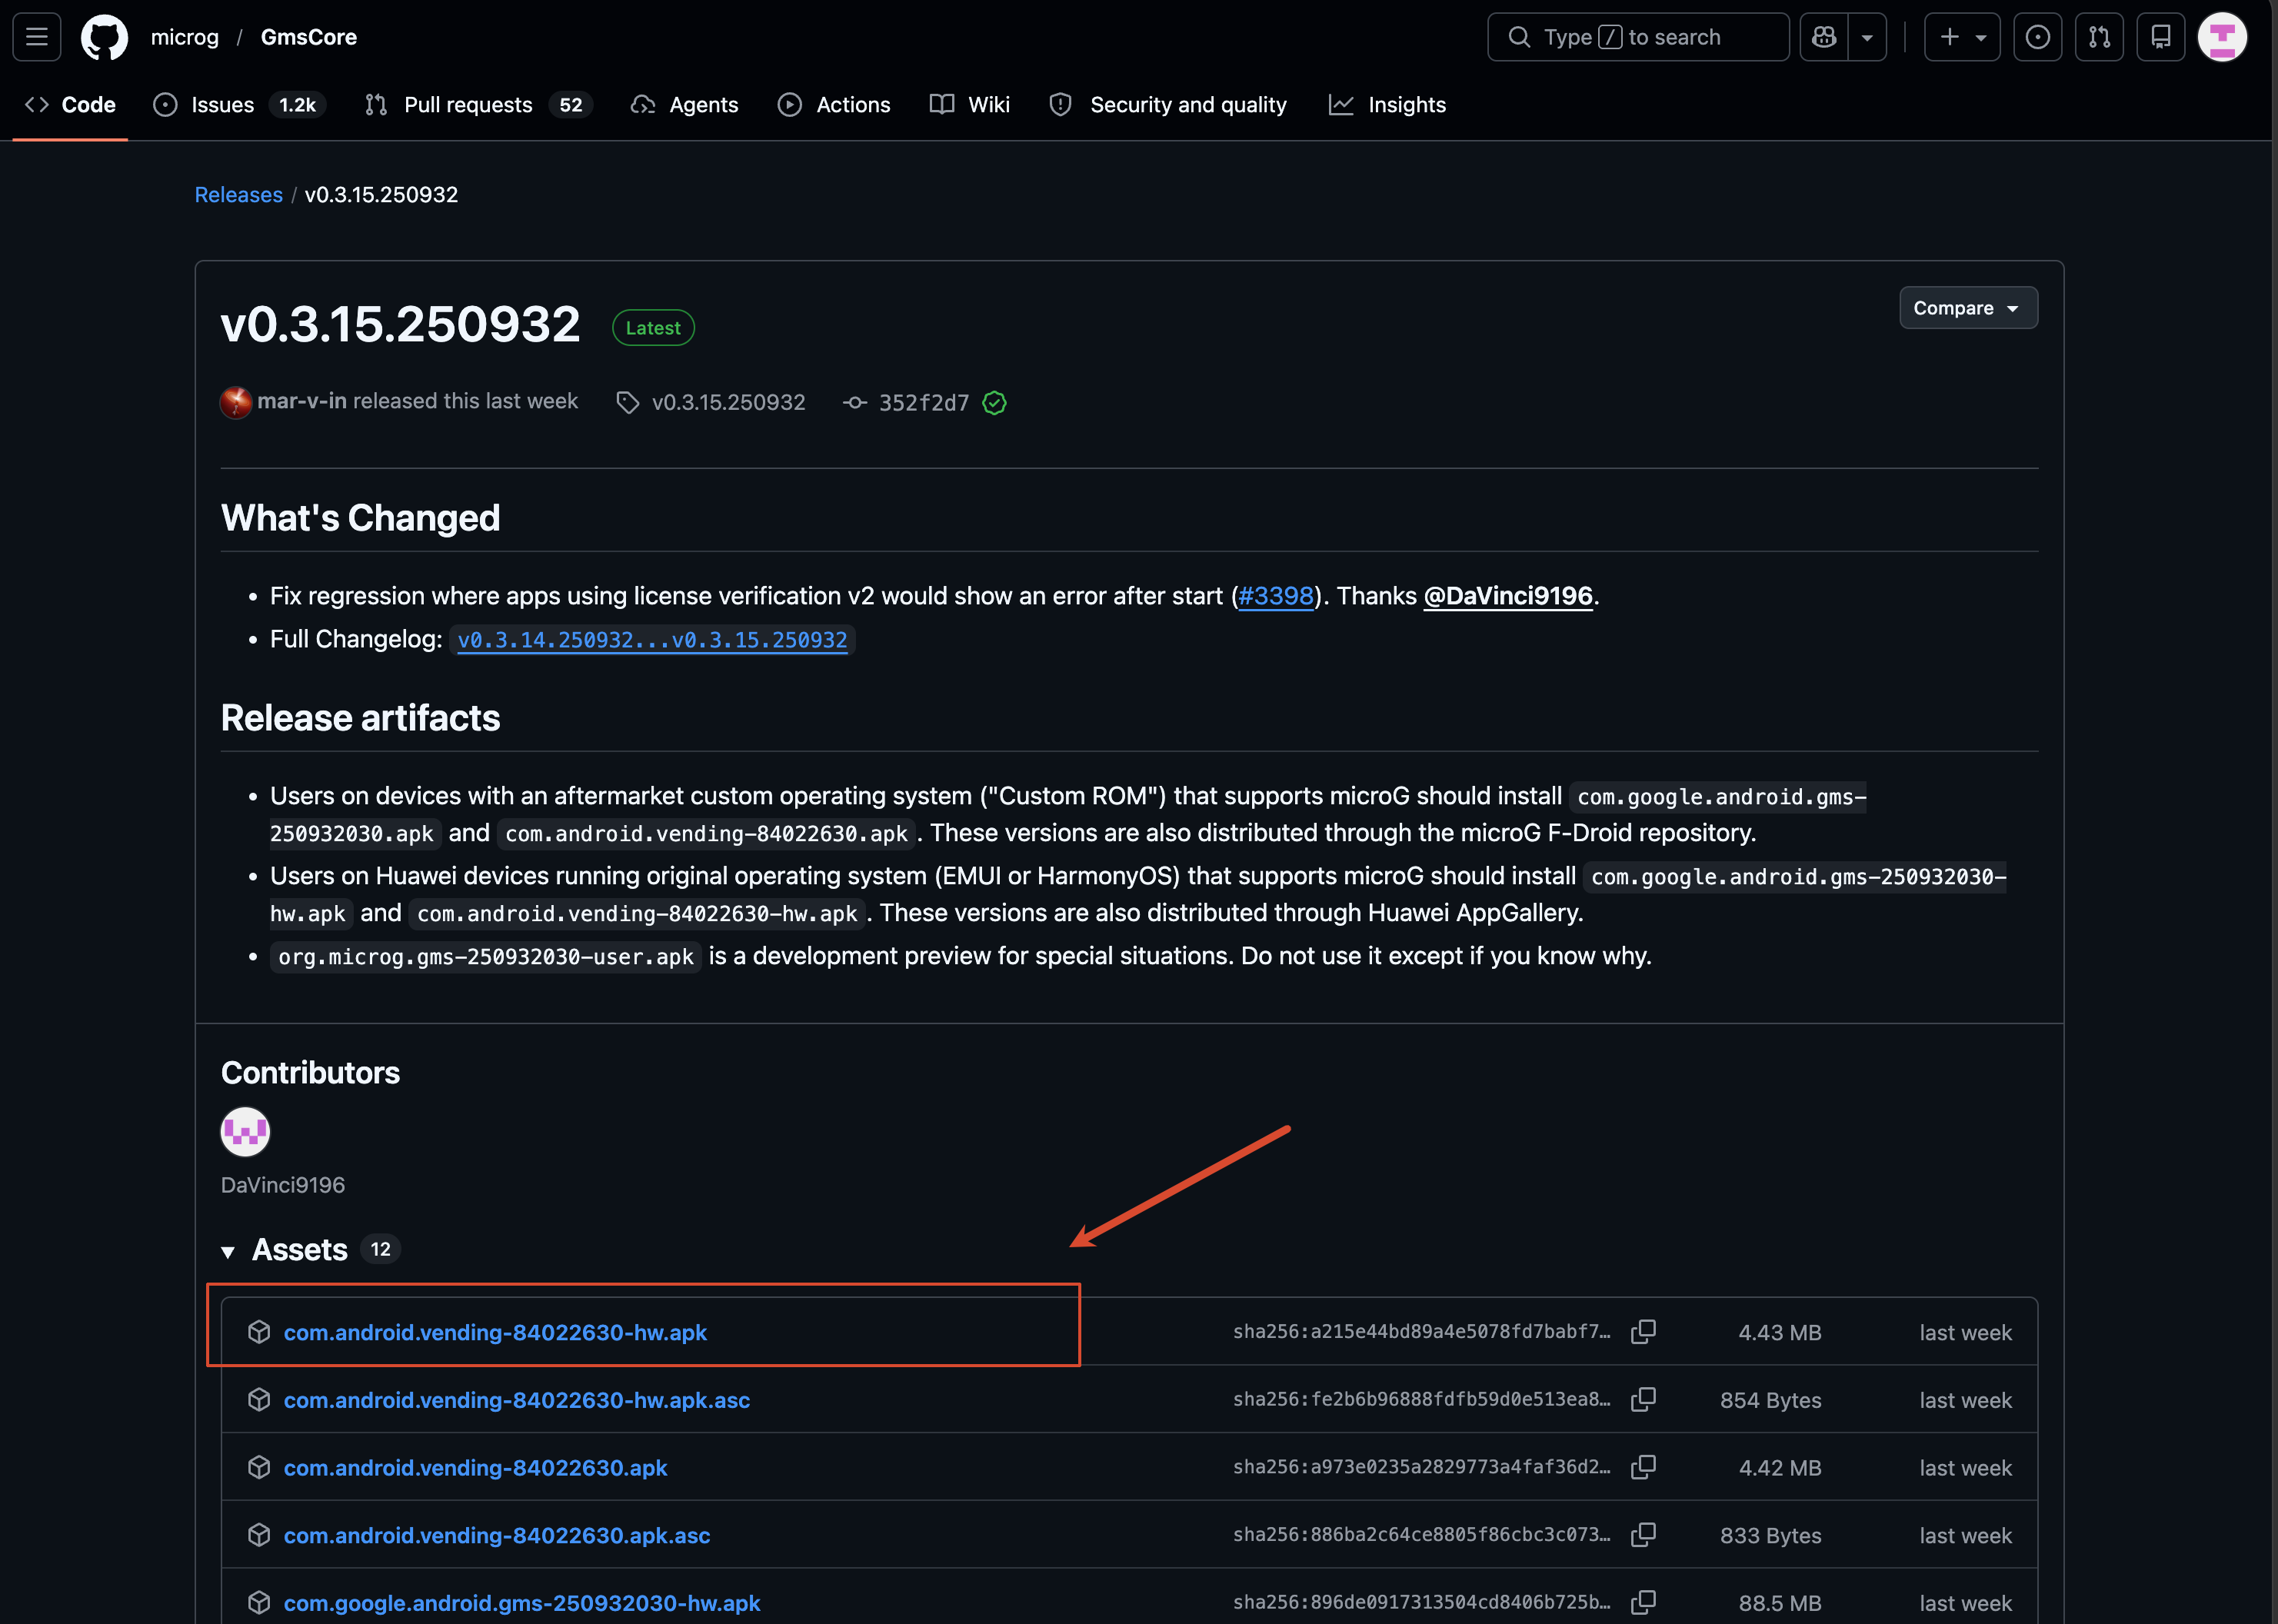Open the hamburger navigation menu
The image size is (2278, 1624).
click(37, 37)
